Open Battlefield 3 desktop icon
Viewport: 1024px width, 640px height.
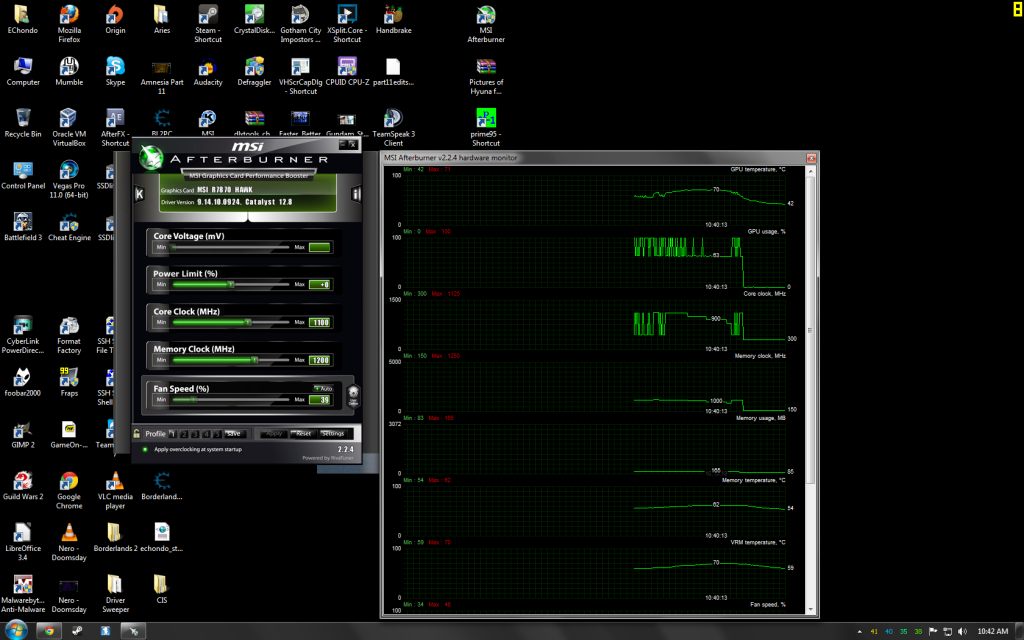23,227
